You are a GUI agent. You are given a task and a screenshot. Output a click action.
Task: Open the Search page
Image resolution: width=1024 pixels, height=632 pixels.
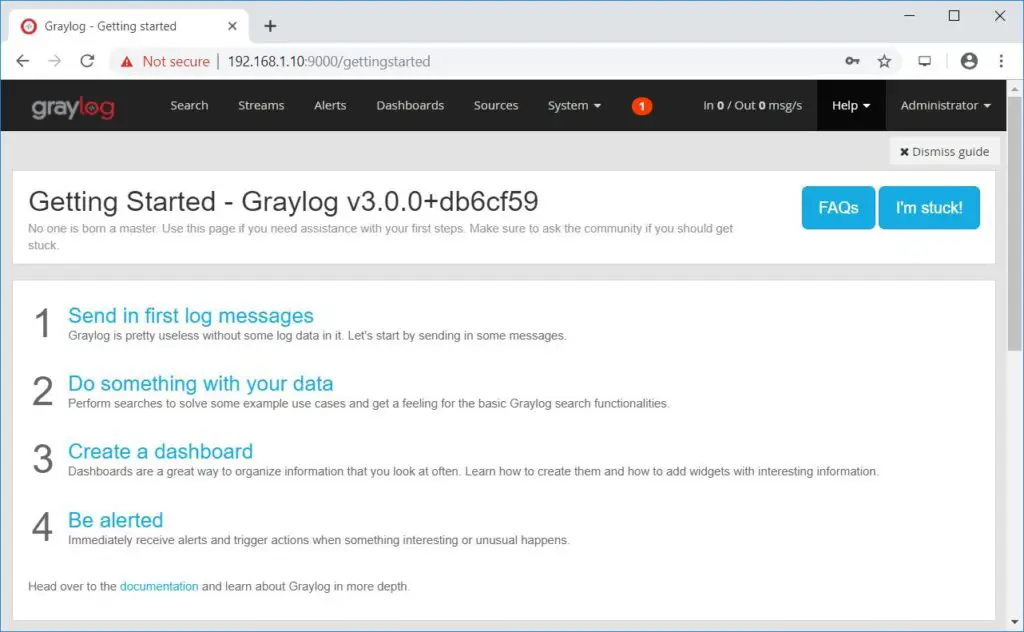(x=189, y=106)
